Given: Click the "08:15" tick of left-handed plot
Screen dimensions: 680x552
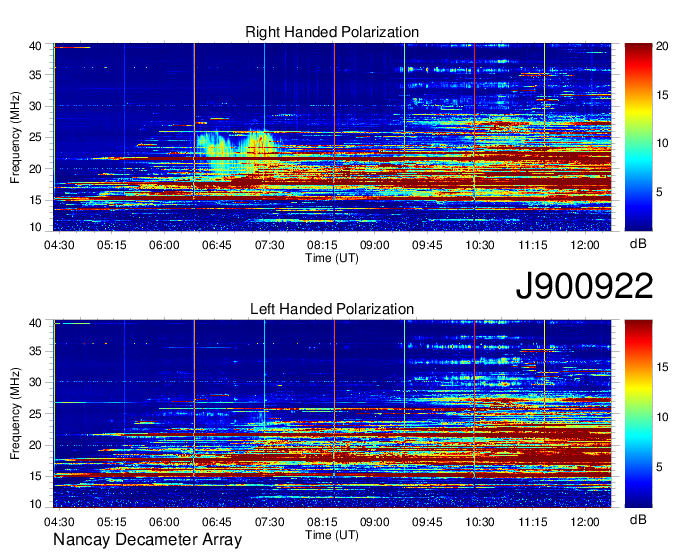Looking at the screenshot, I should (322, 521).
